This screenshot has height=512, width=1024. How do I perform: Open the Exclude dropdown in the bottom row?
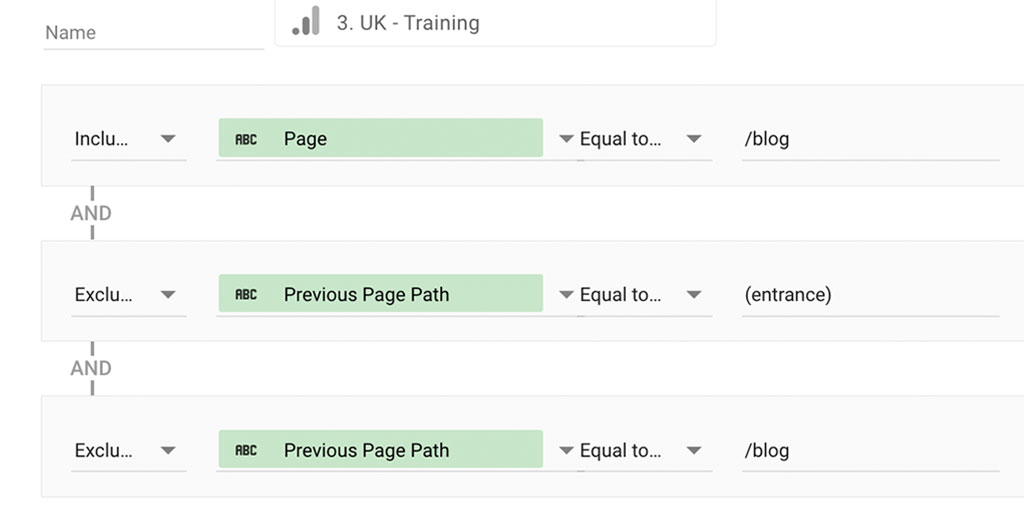point(128,451)
